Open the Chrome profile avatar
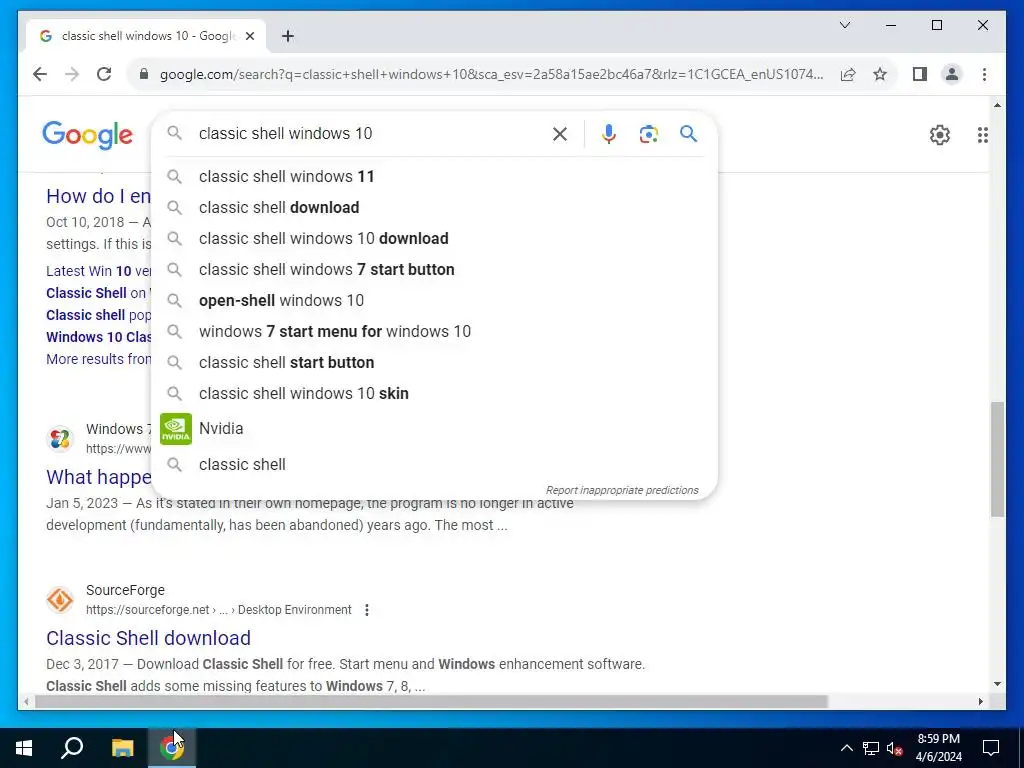Screen dimensions: 1024x768 click(952, 74)
